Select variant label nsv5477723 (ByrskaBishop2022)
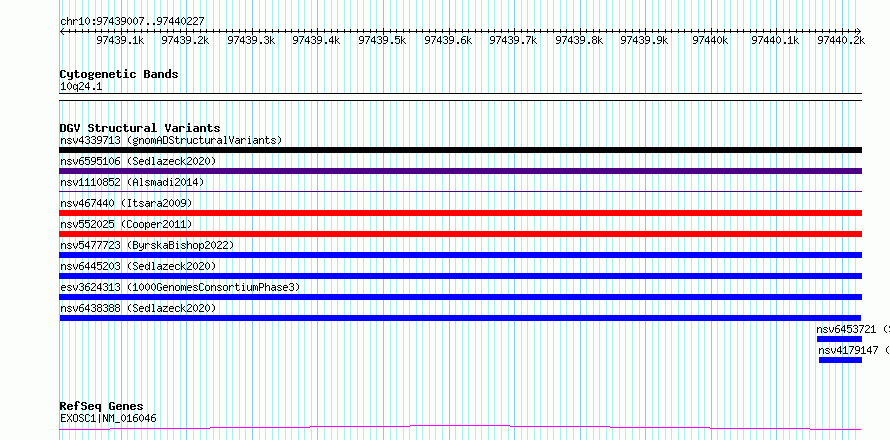 (x=148, y=245)
